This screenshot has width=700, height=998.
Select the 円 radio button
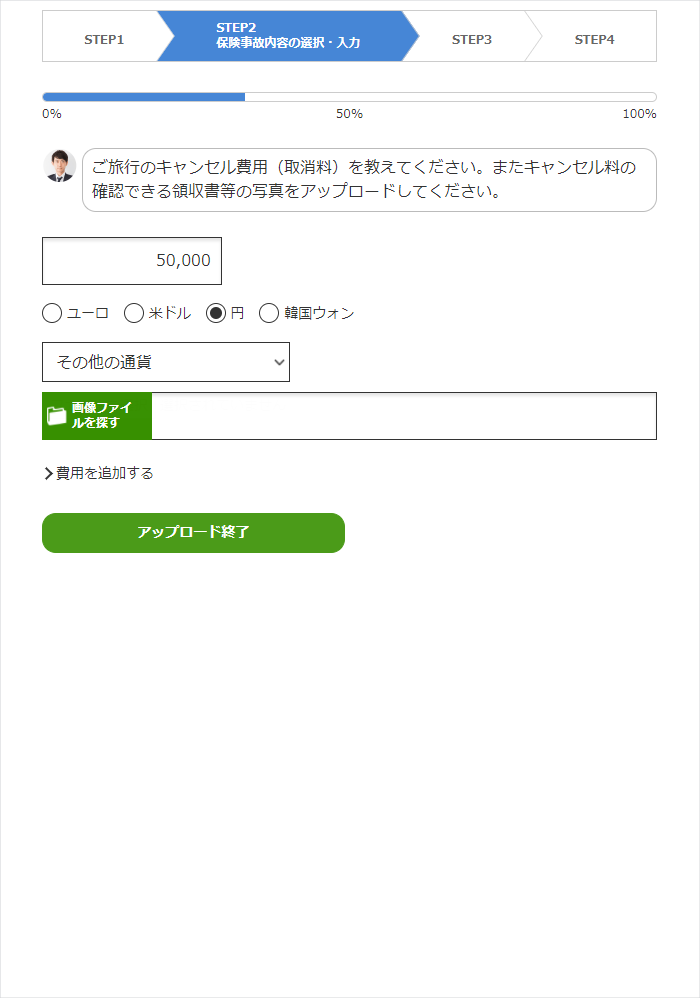click(216, 313)
